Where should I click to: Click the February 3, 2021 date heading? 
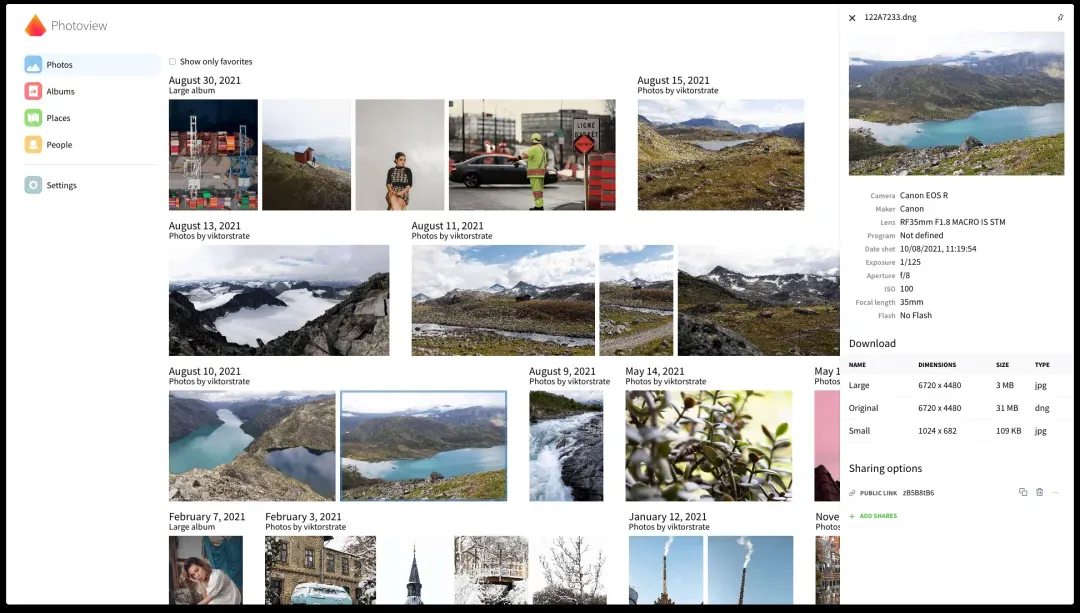(303, 517)
